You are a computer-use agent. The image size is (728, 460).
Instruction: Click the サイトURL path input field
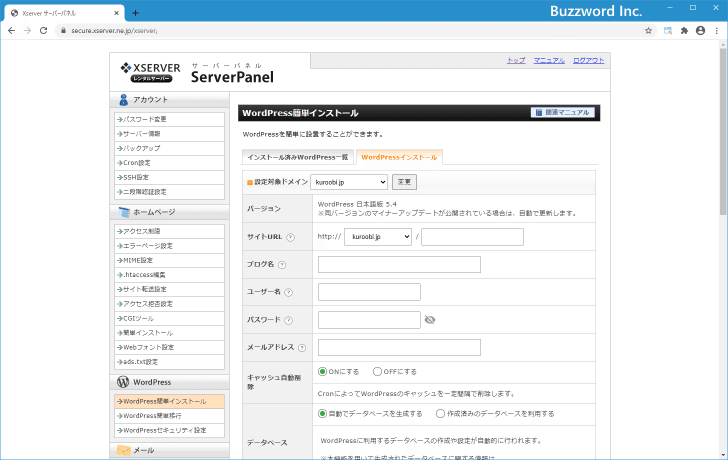pos(472,237)
